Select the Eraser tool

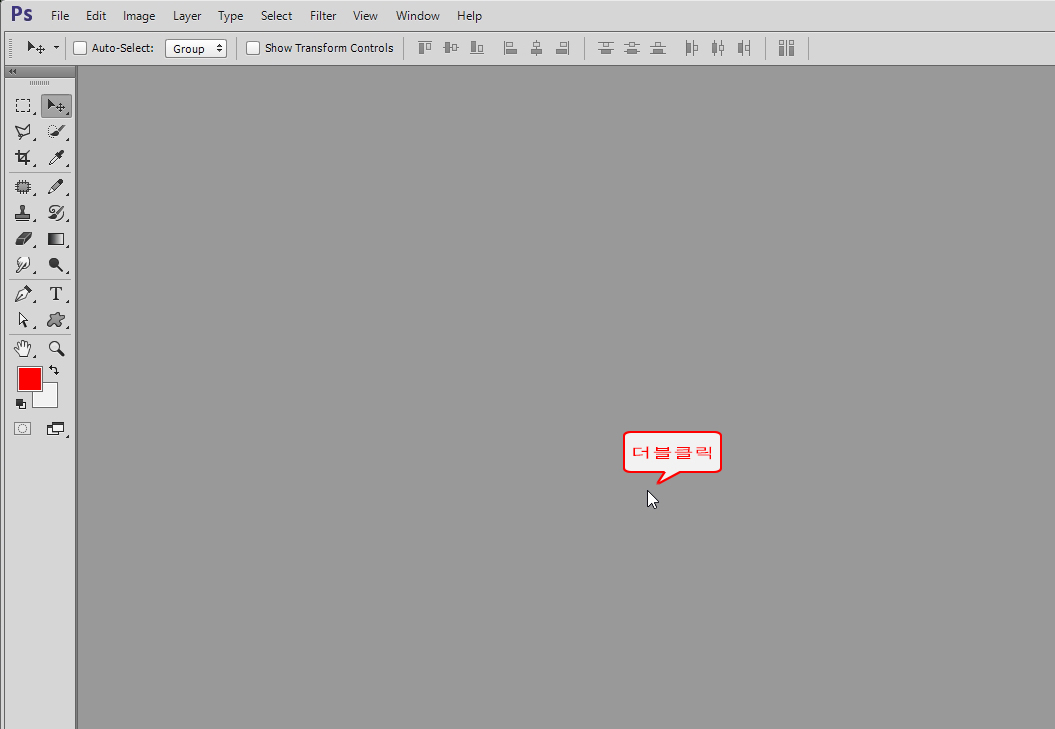click(24, 239)
